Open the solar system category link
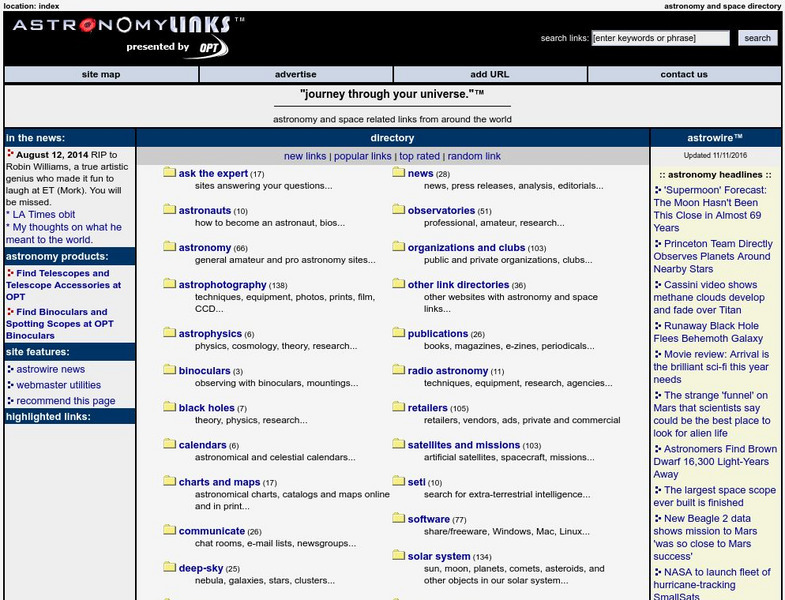The width and height of the screenshot is (785, 600). point(439,556)
